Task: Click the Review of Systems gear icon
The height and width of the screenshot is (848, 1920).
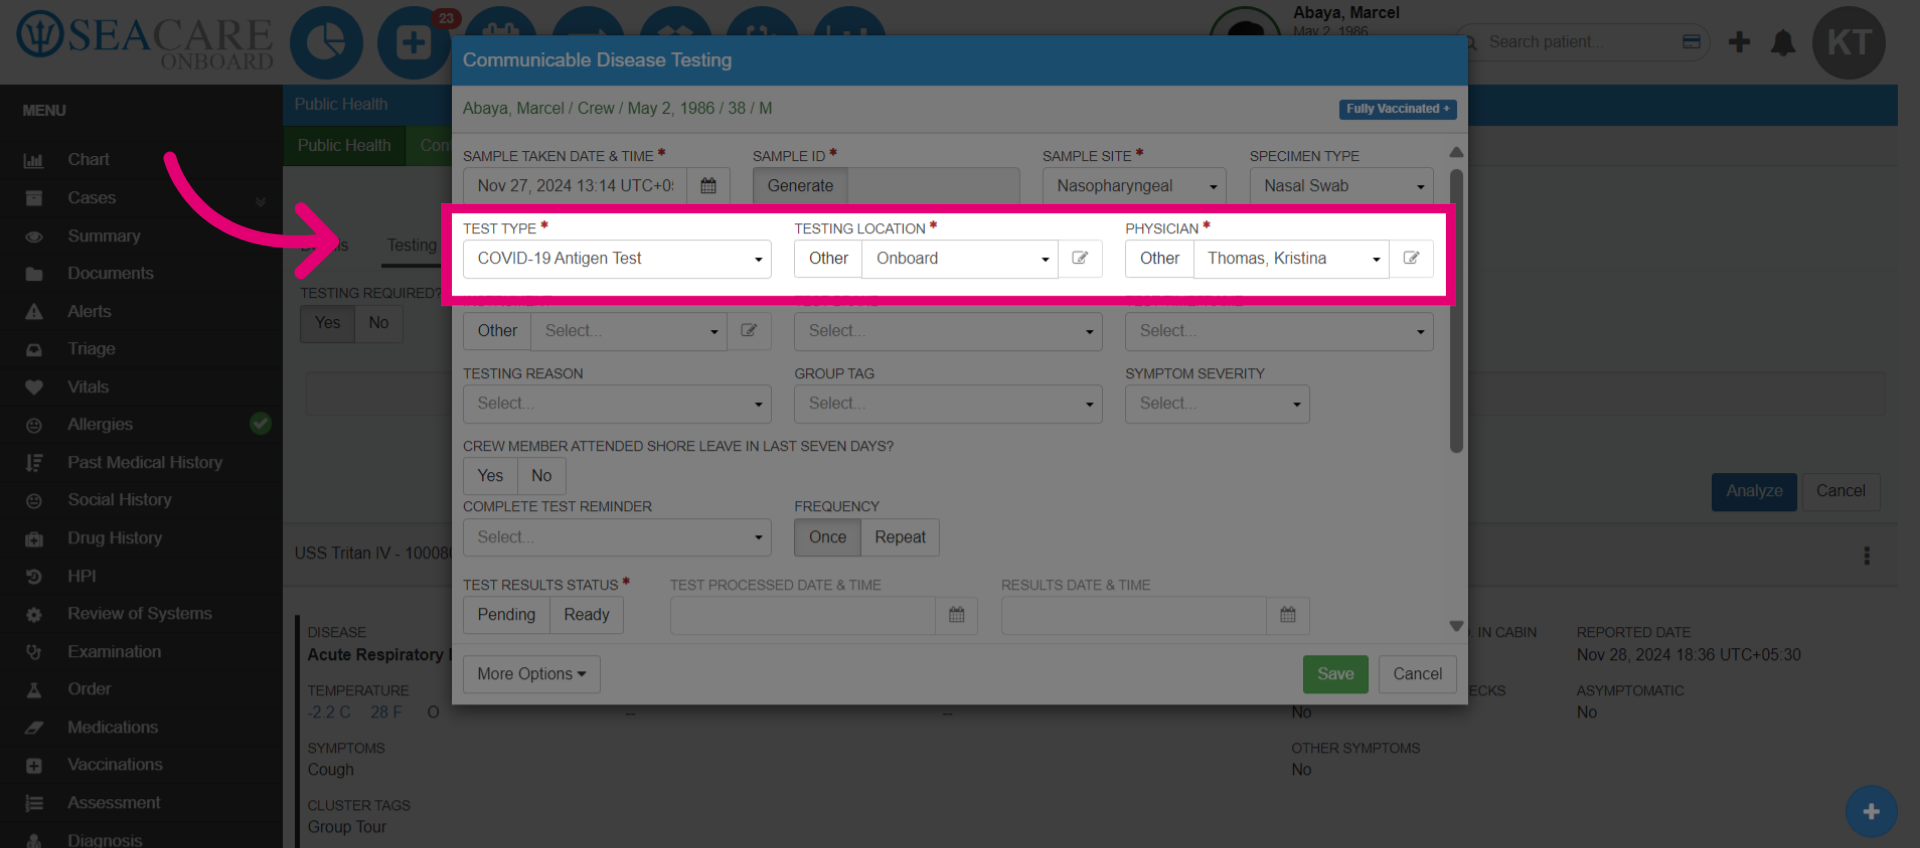Action: coord(34,615)
